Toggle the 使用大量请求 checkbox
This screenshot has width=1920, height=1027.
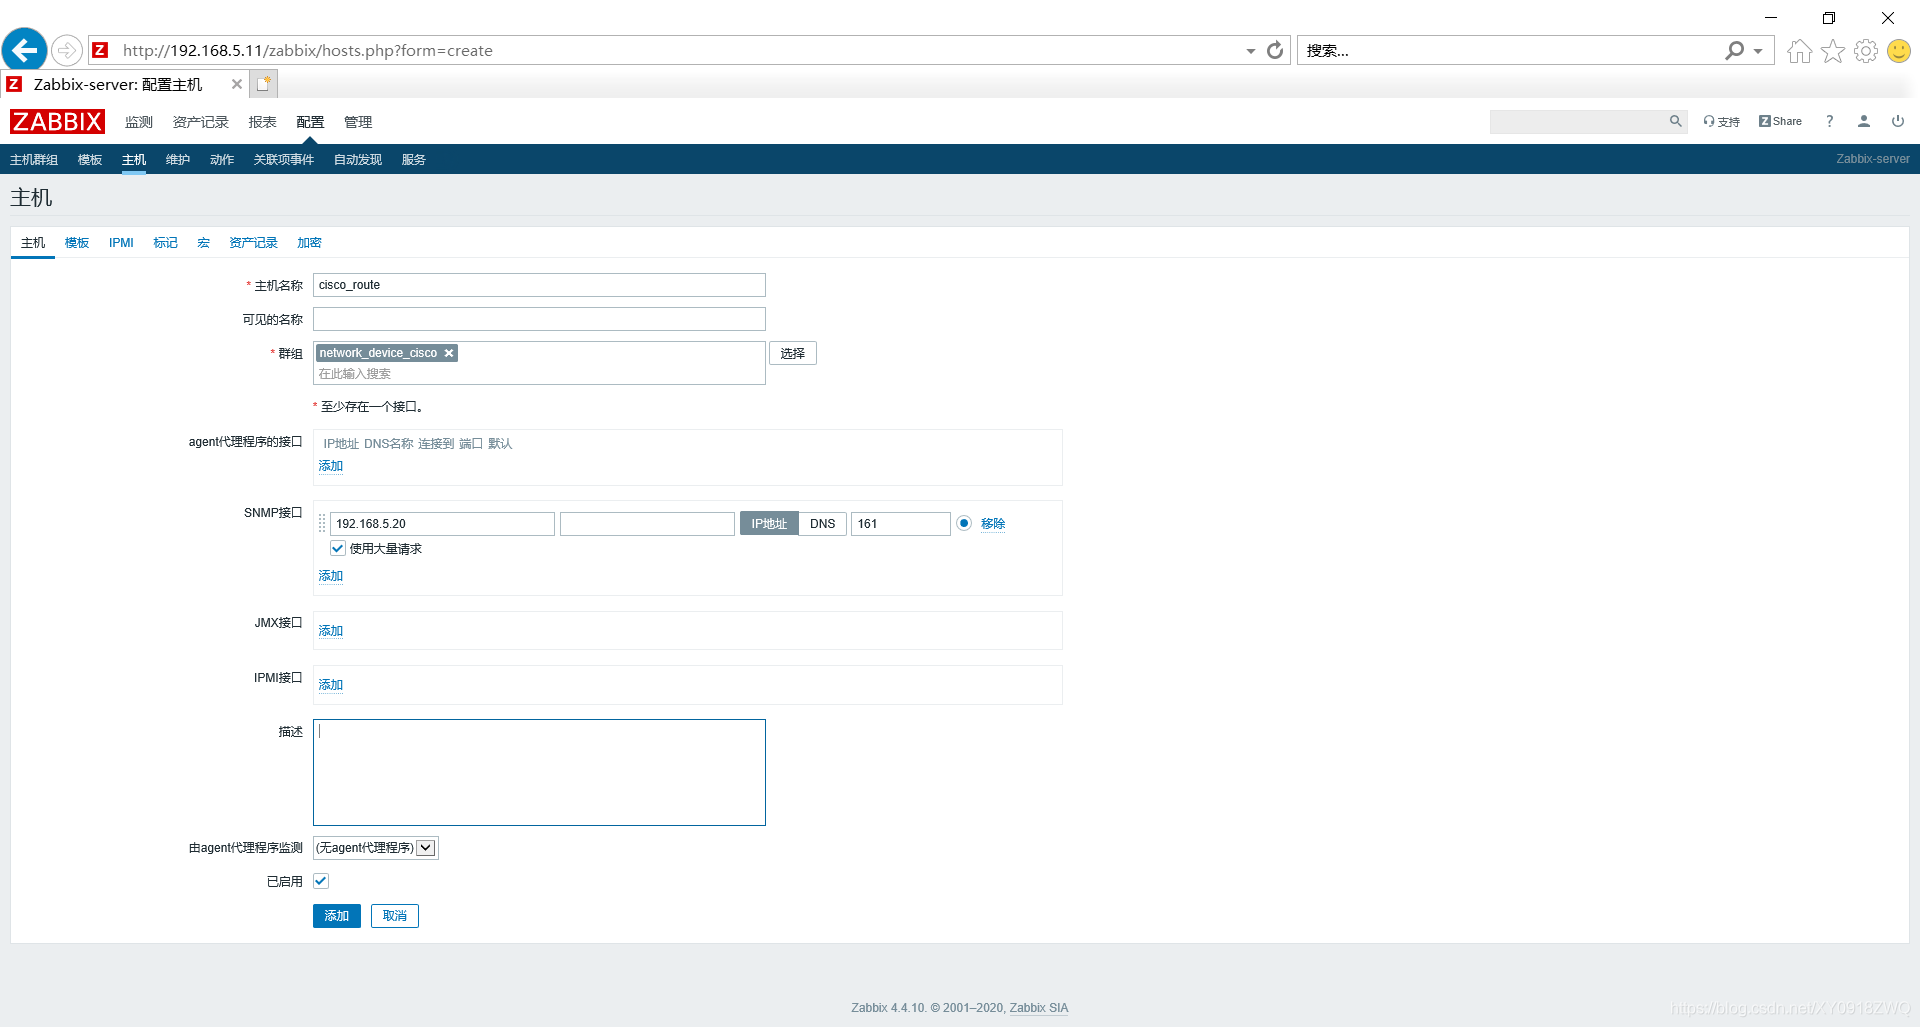[338, 548]
